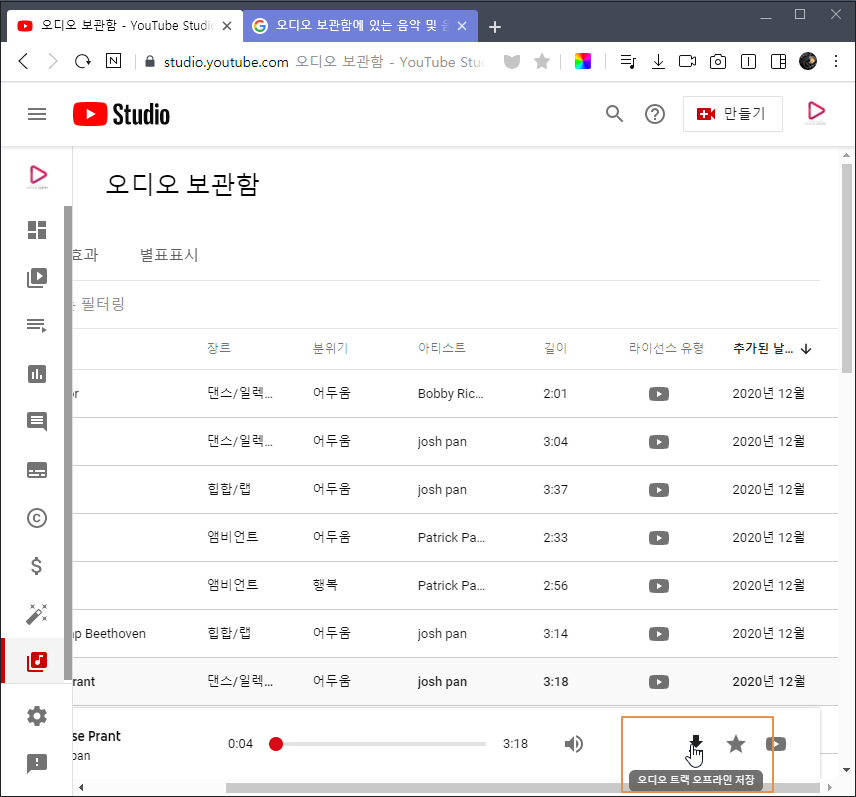Click the horizontal scrollbar at bottom
This screenshot has height=797, width=856.
(x=522, y=788)
